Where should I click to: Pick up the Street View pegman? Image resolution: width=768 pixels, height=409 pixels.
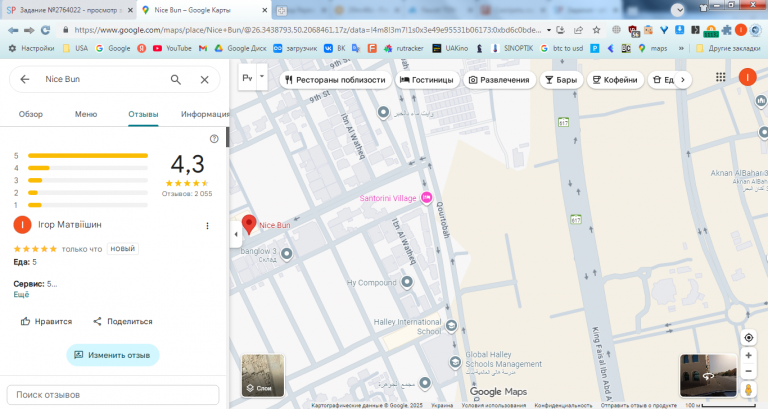click(748, 390)
